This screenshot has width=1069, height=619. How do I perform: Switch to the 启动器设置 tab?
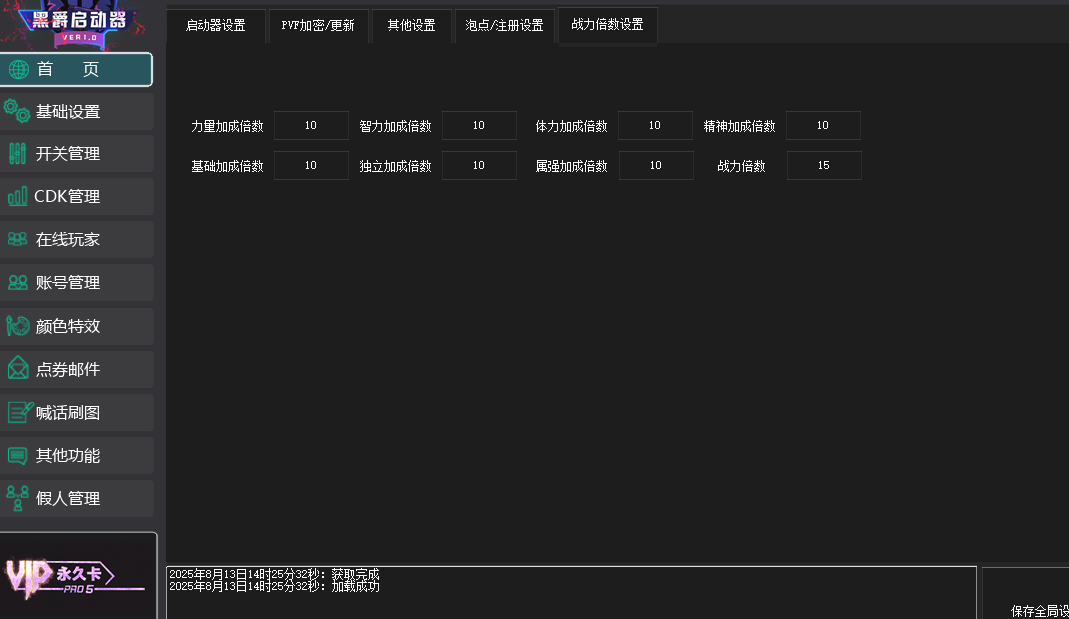point(215,26)
